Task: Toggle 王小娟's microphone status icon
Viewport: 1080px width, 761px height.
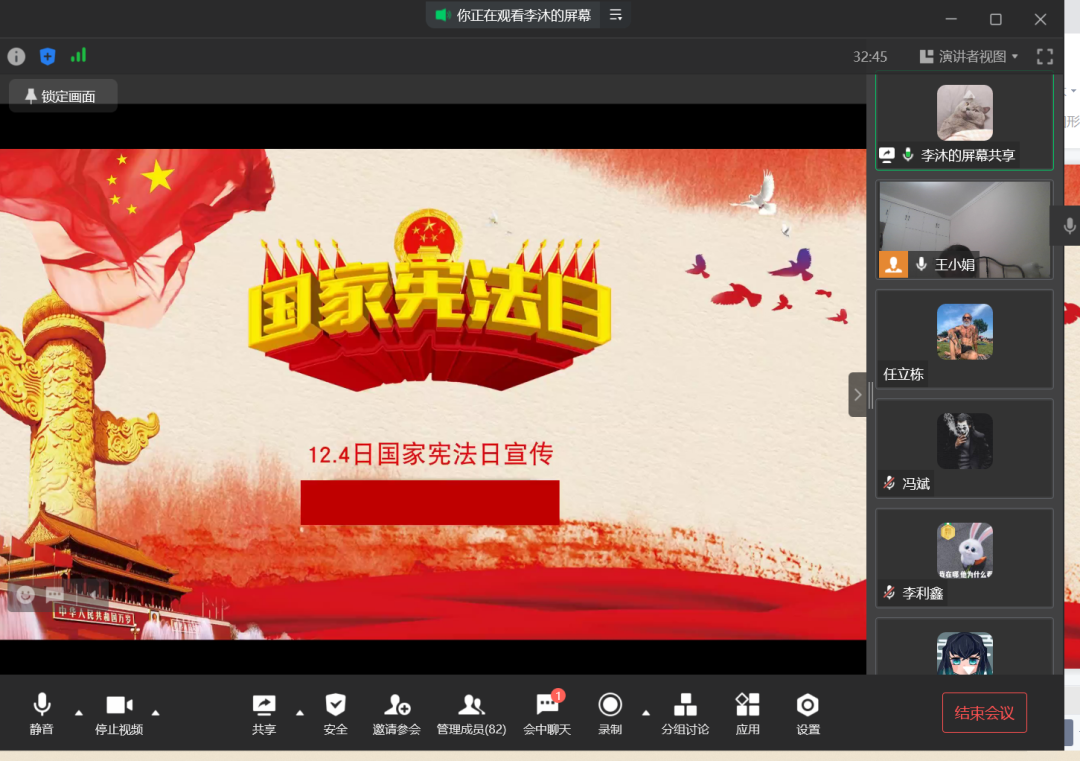Action: tap(920, 265)
